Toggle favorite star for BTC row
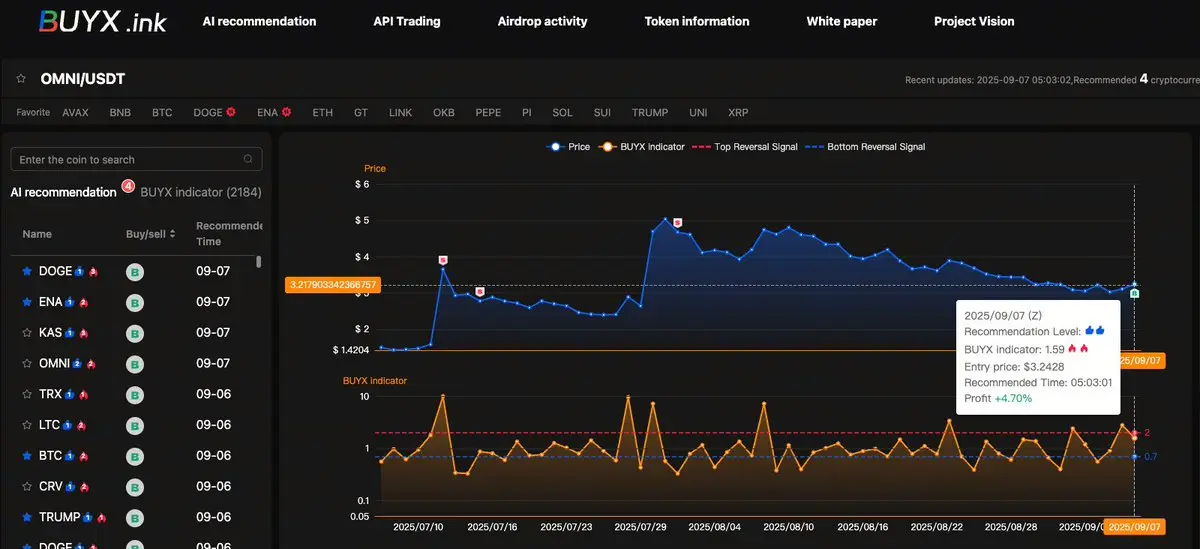Screen dimensions: 1200x549 coord(27,456)
